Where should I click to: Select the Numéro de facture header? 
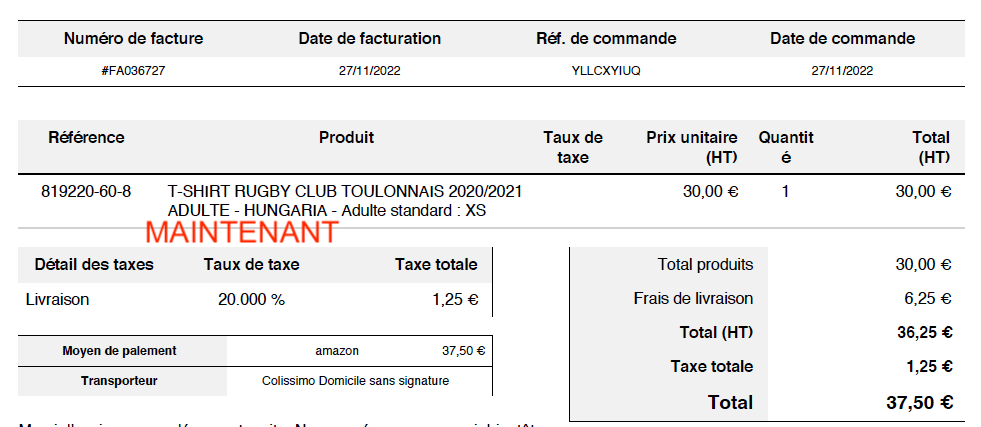coord(133,39)
